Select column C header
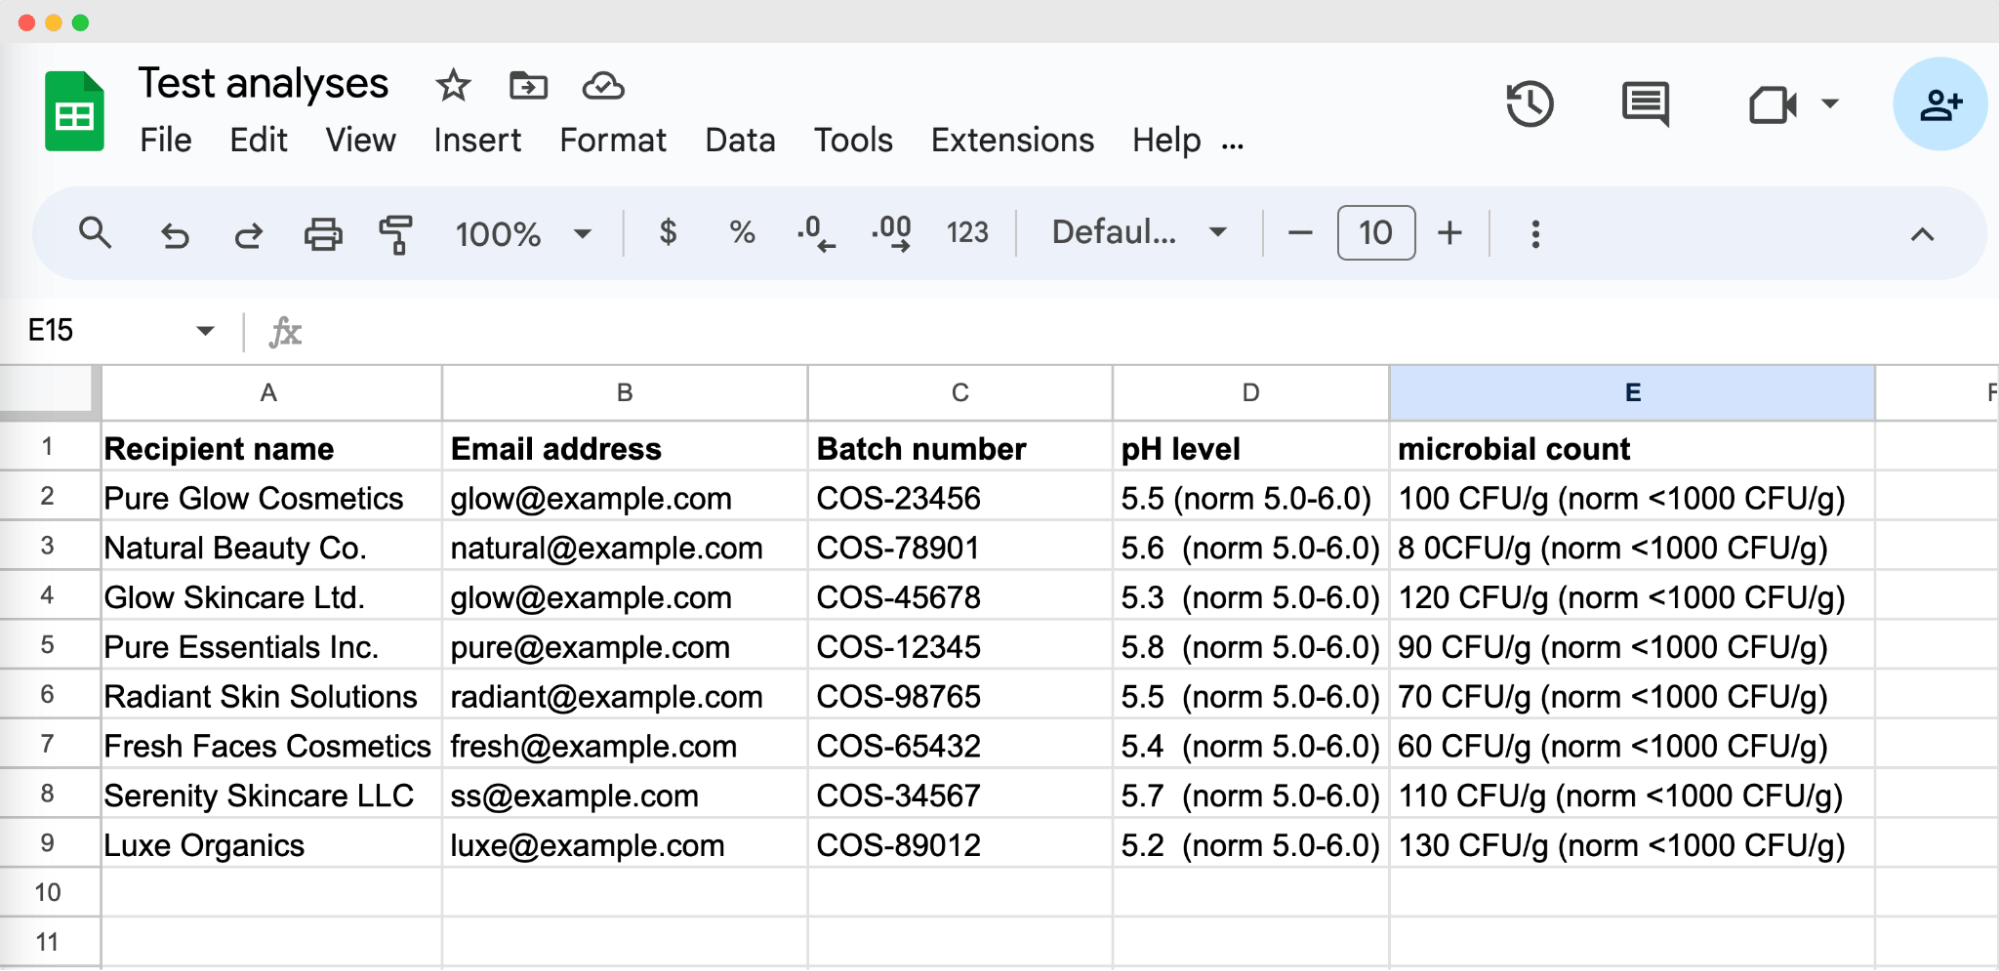This screenshot has width=1999, height=971. pyautogui.click(x=960, y=393)
